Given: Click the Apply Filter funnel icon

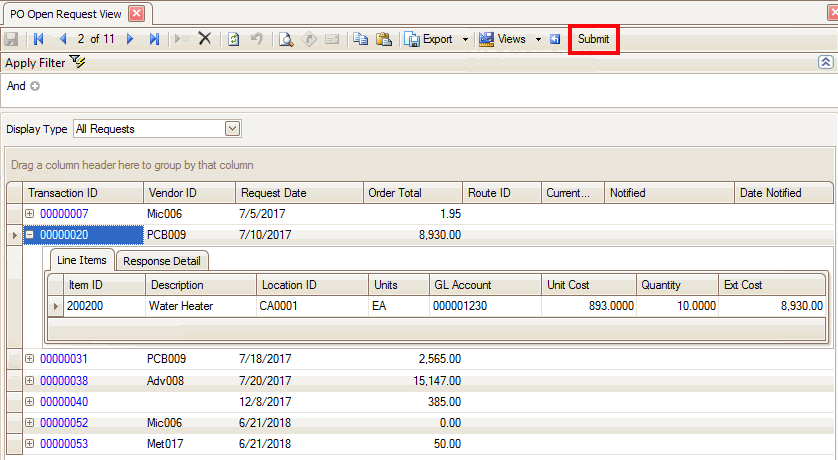Looking at the screenshot, I should pyautogui.click(x=78, y=62).
